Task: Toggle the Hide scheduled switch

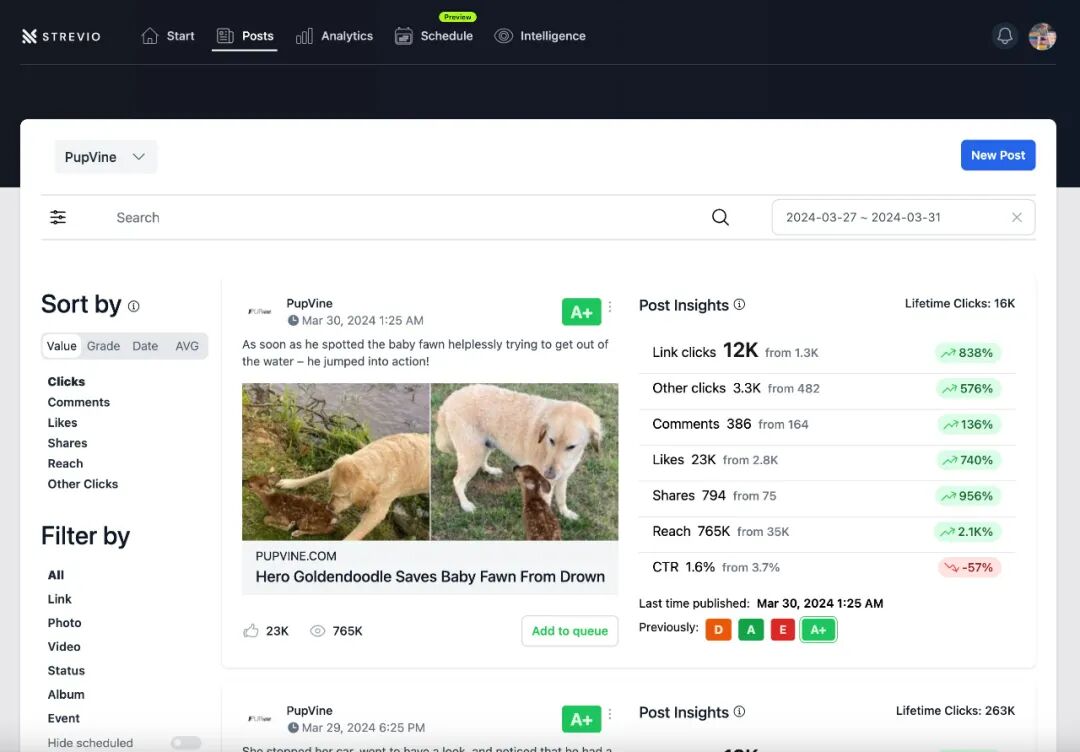Action: click(x=185, y=743)
